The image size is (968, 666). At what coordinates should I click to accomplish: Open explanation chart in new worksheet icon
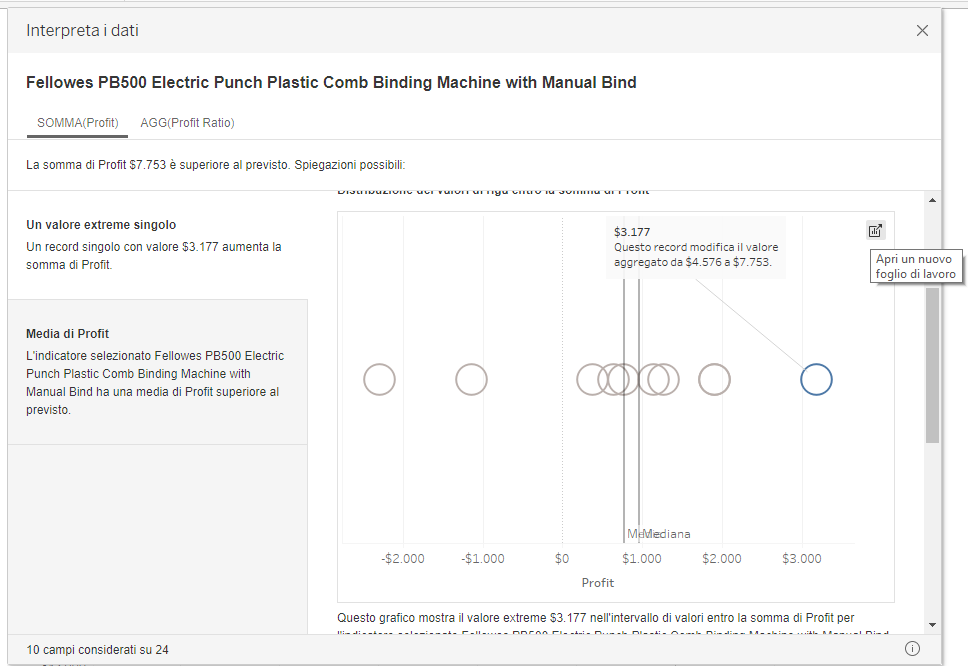876,230
